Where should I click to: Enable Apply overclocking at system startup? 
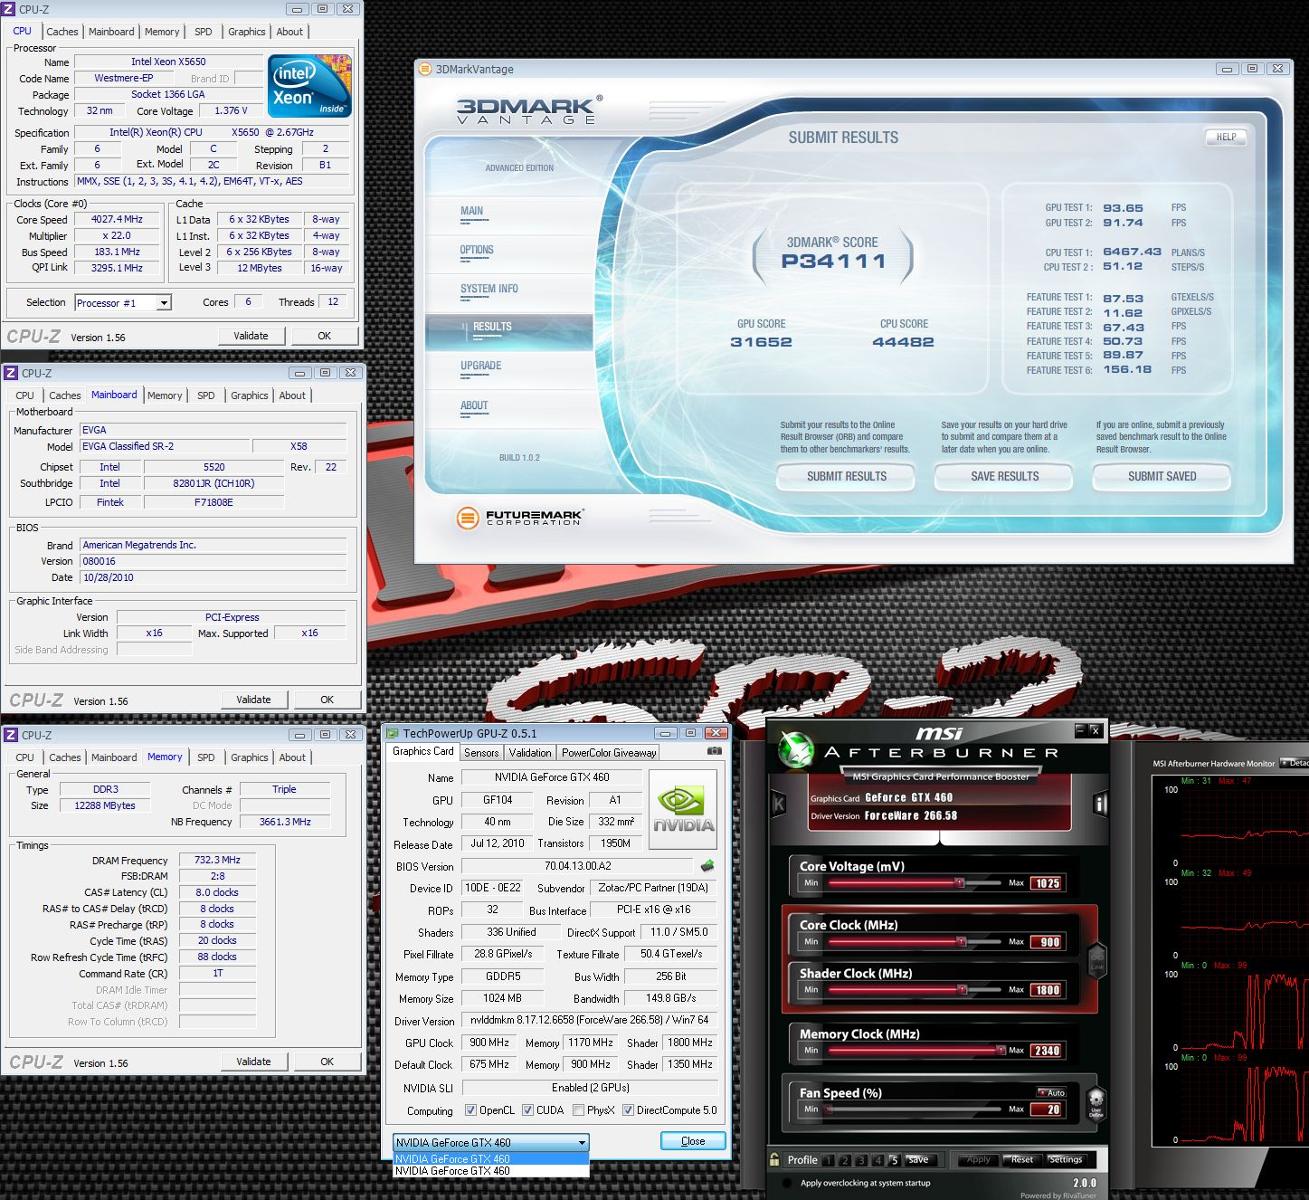click(x=789, y=1184)
